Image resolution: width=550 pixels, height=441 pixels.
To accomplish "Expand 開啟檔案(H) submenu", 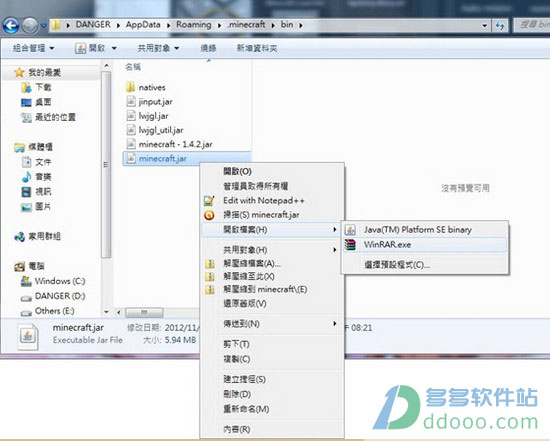I will pyautogui.click(x=272, y=229).
